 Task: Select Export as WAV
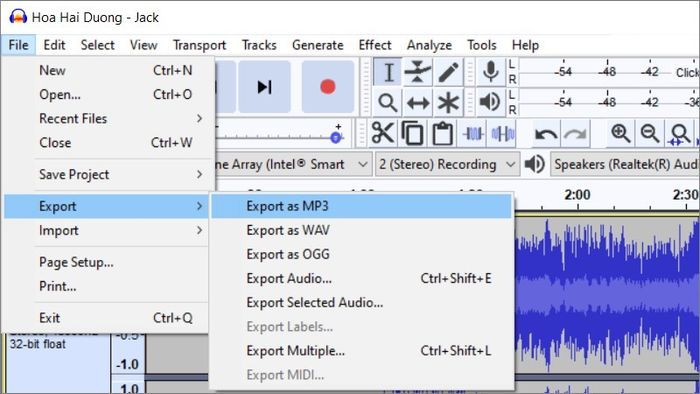362,230
